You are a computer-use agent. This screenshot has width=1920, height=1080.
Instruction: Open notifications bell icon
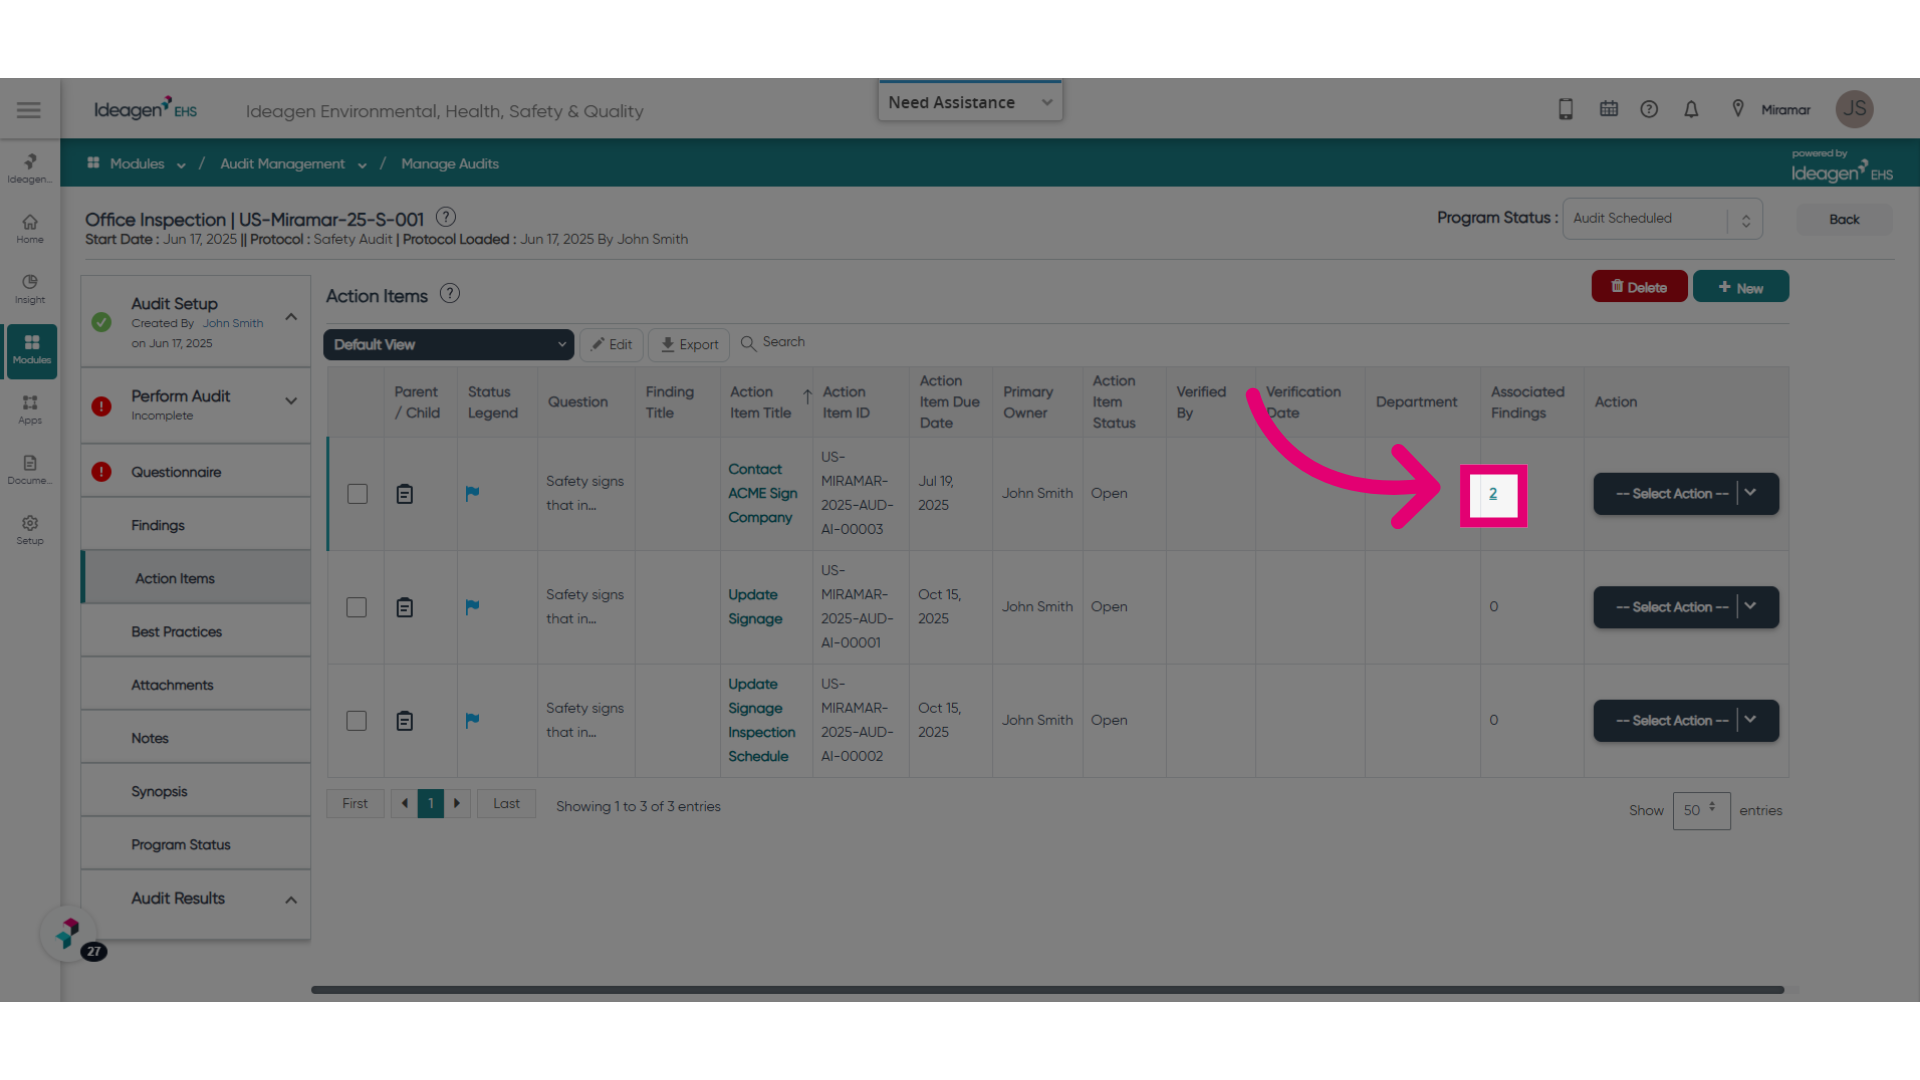[1691, 109]
